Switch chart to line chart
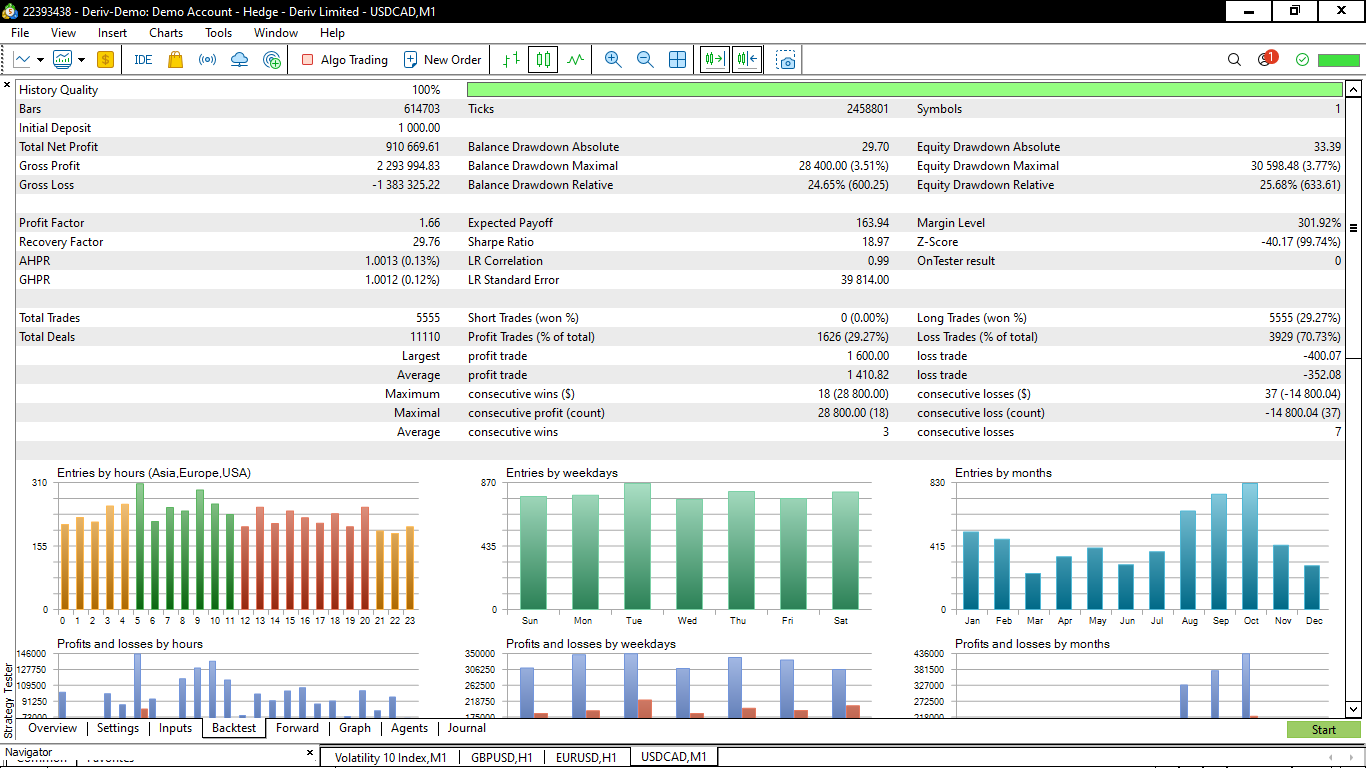Screen dimensions: 1366x768 [575, 60]
